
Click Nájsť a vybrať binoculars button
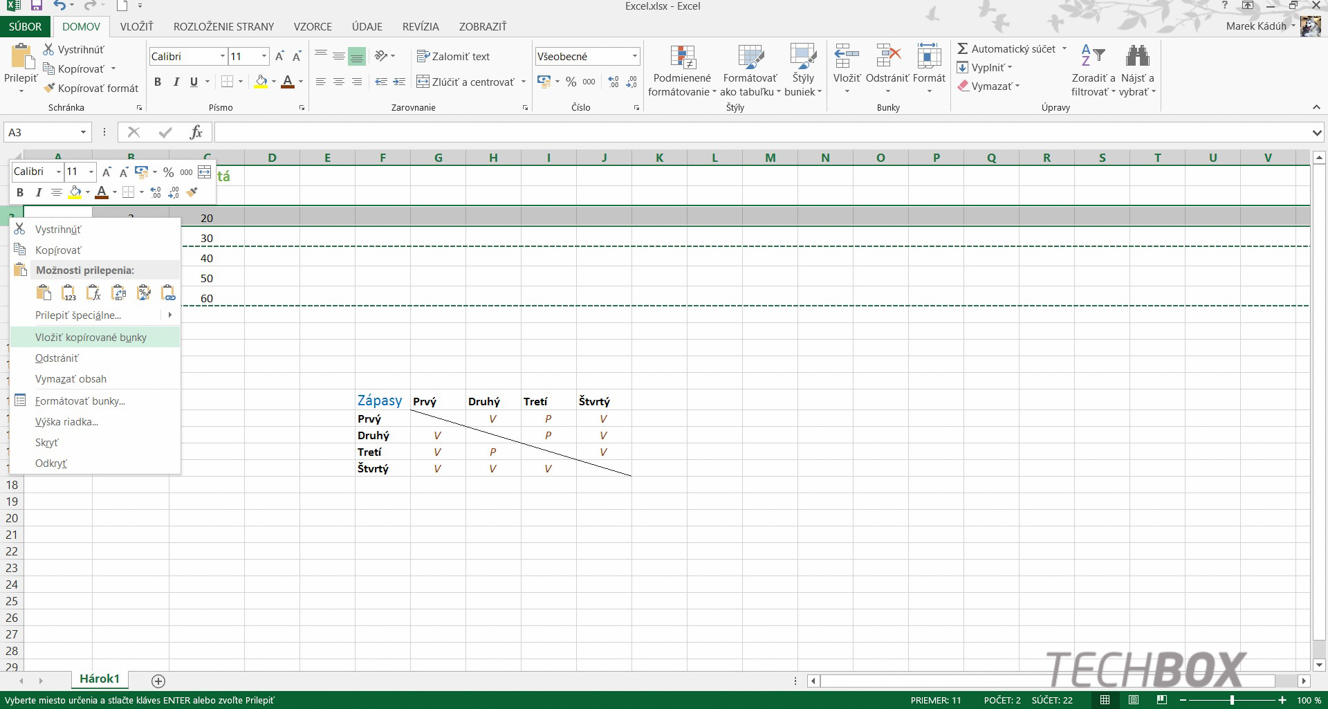(x=1137, y=70)
